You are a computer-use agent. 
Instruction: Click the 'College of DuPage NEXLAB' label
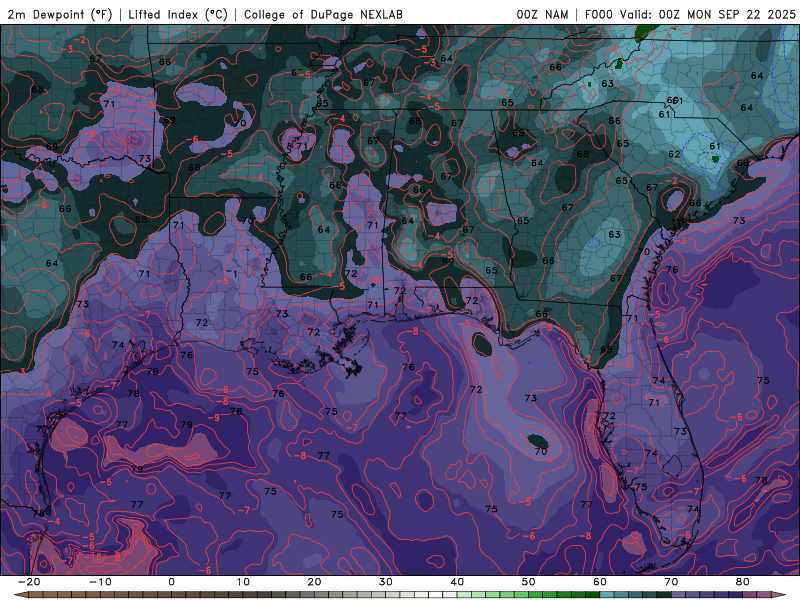(x=323, y=14)
